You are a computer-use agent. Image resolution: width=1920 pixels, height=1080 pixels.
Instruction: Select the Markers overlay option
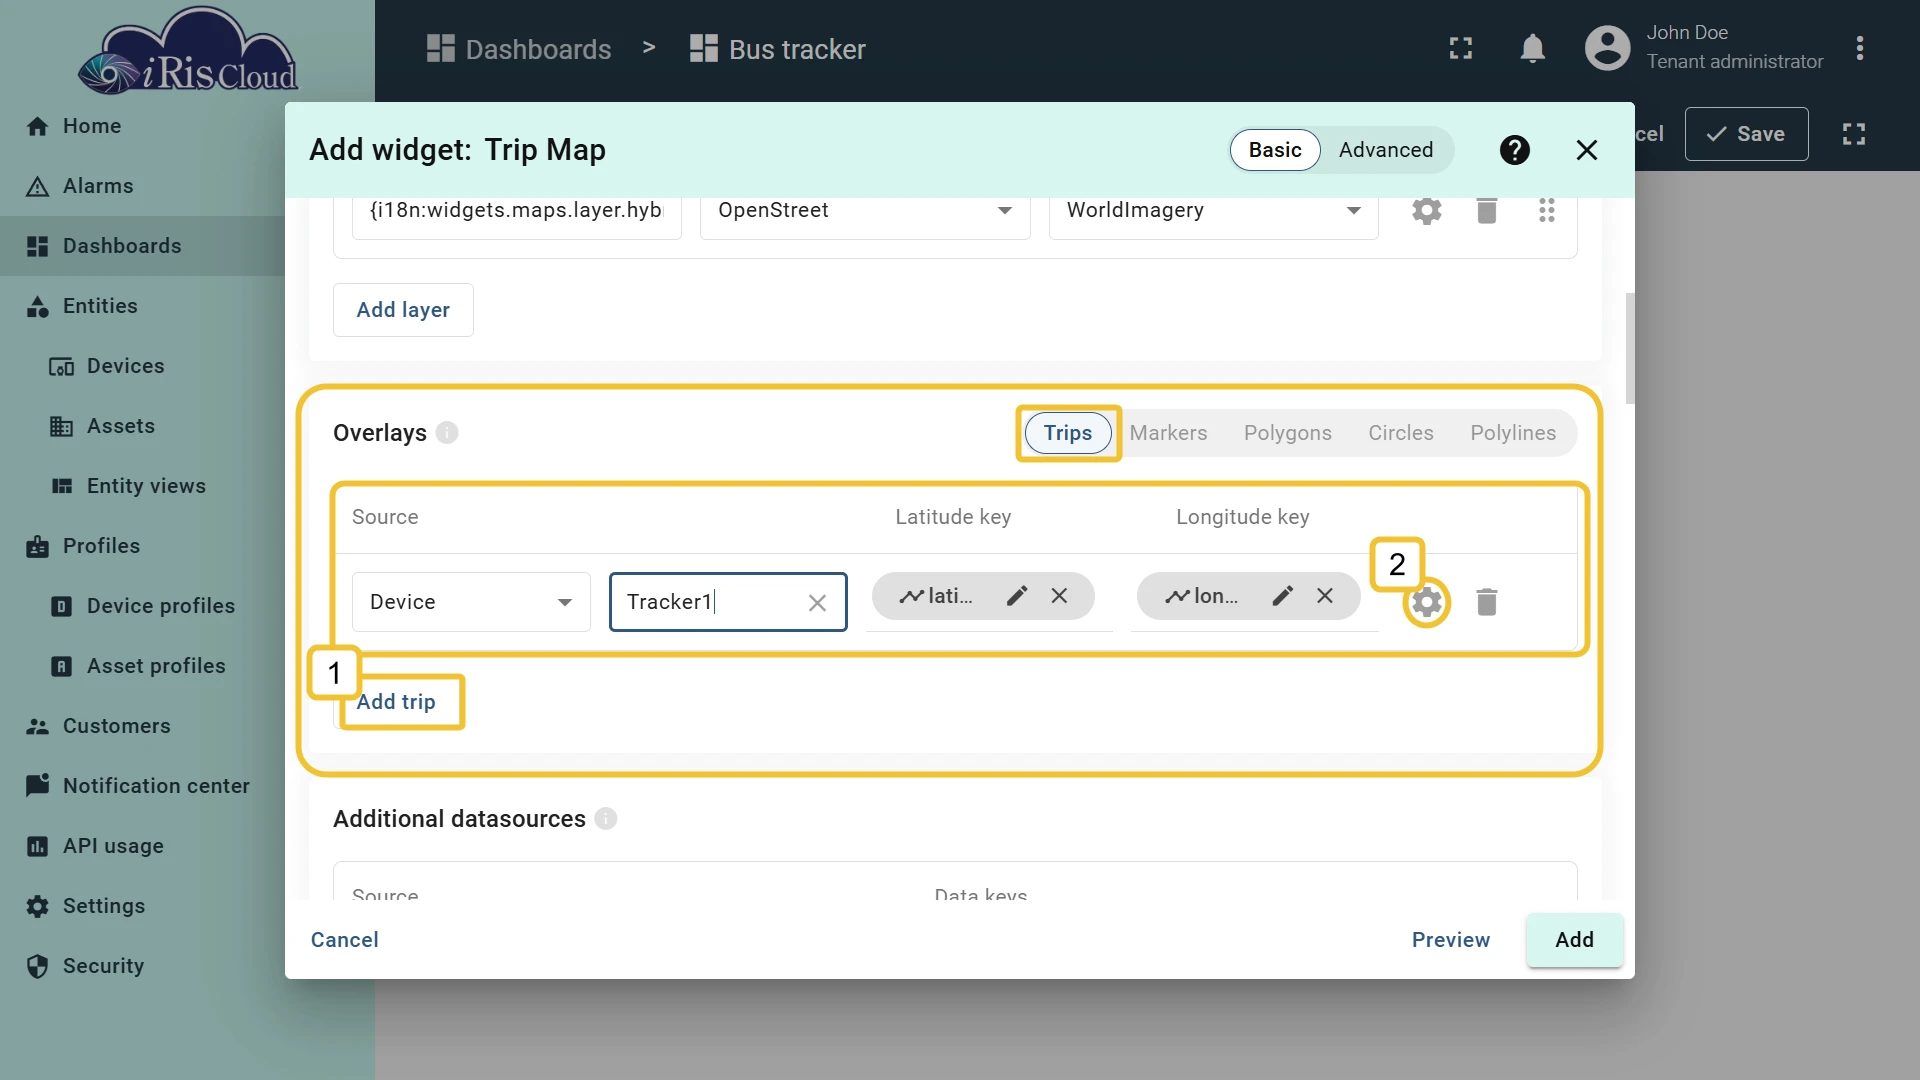[1168, 433]
